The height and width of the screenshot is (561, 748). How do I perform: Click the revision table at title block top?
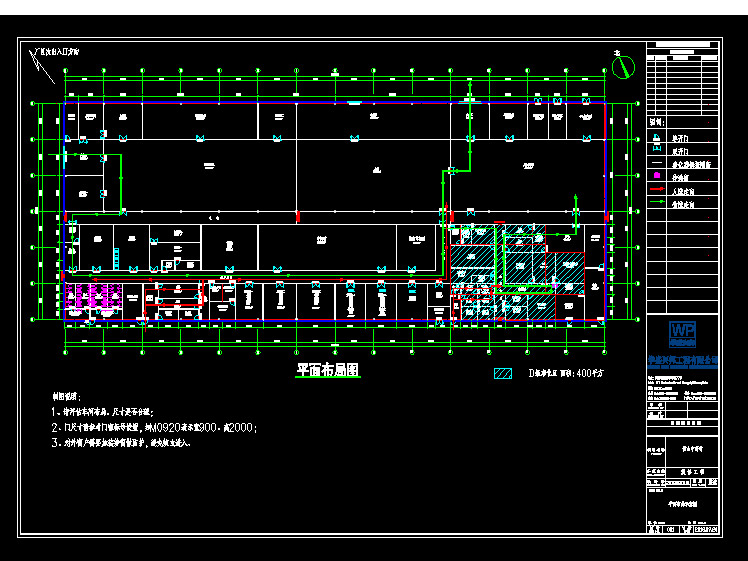[x=683, y=80]
